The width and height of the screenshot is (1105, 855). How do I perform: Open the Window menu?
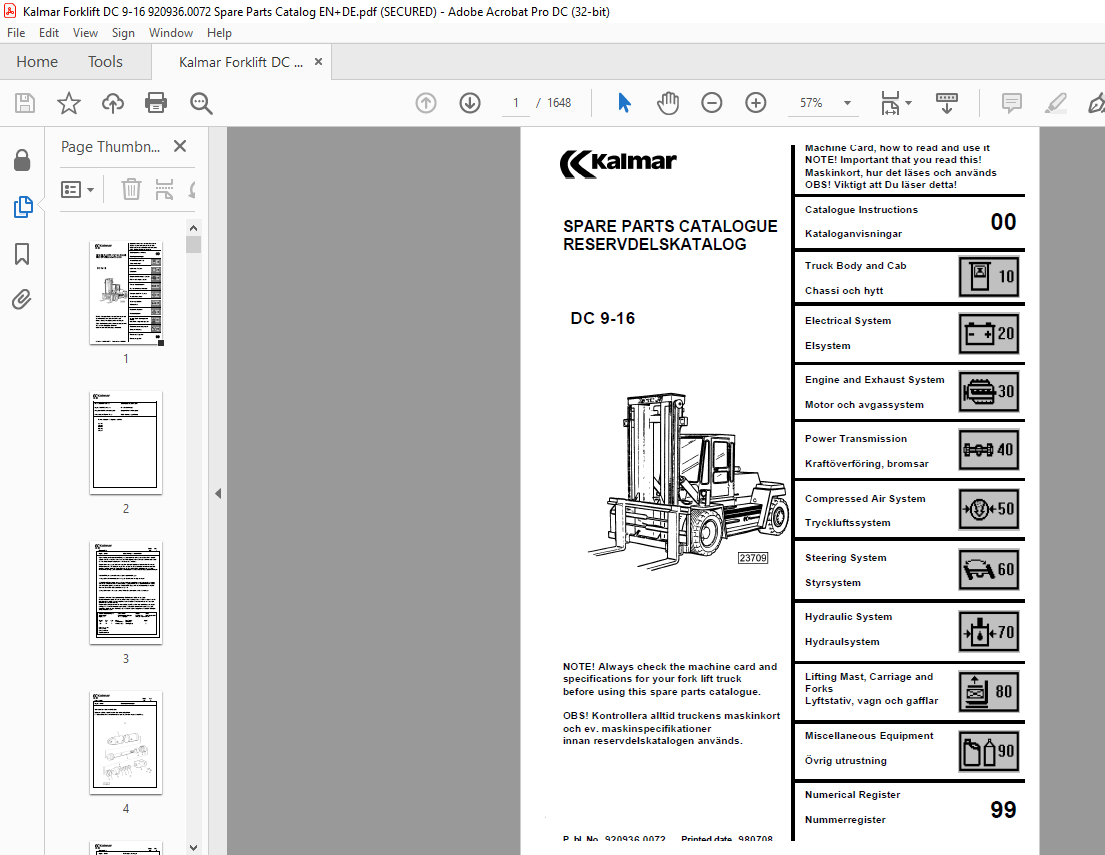[x=171, y=32]
